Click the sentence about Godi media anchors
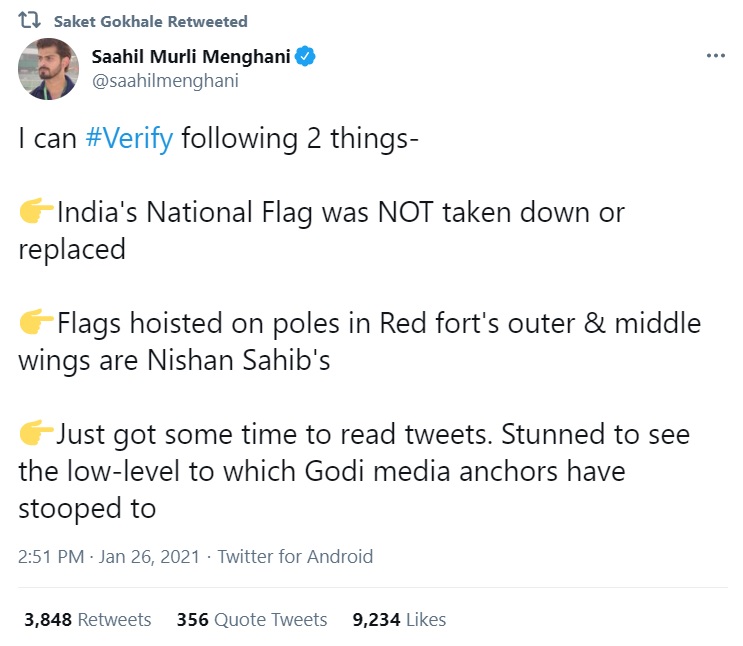 360,471
